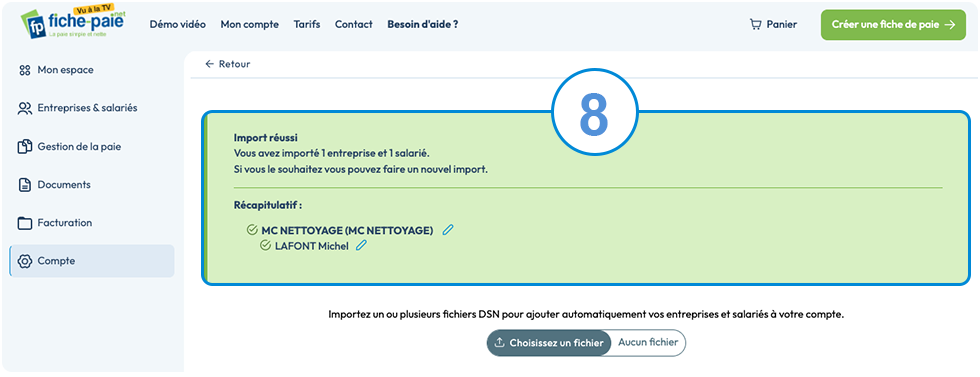
Task: Open the Contact page
Action: 354,24
